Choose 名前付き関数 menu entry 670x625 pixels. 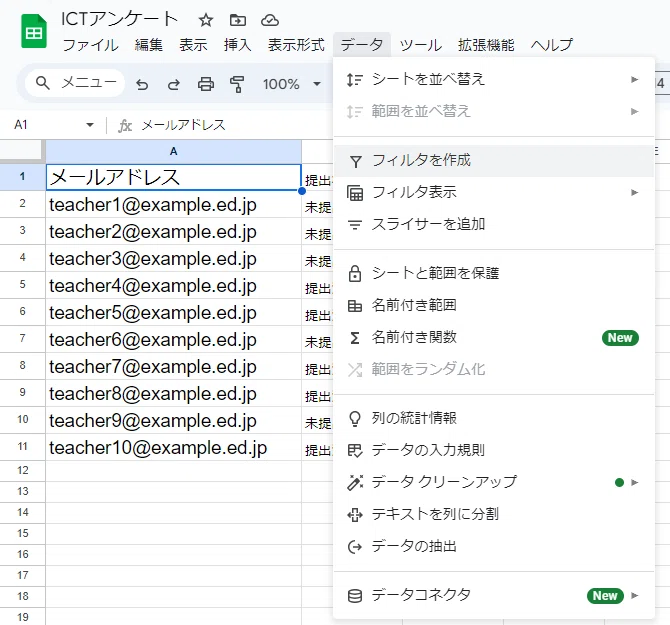[x=494, y=337]
